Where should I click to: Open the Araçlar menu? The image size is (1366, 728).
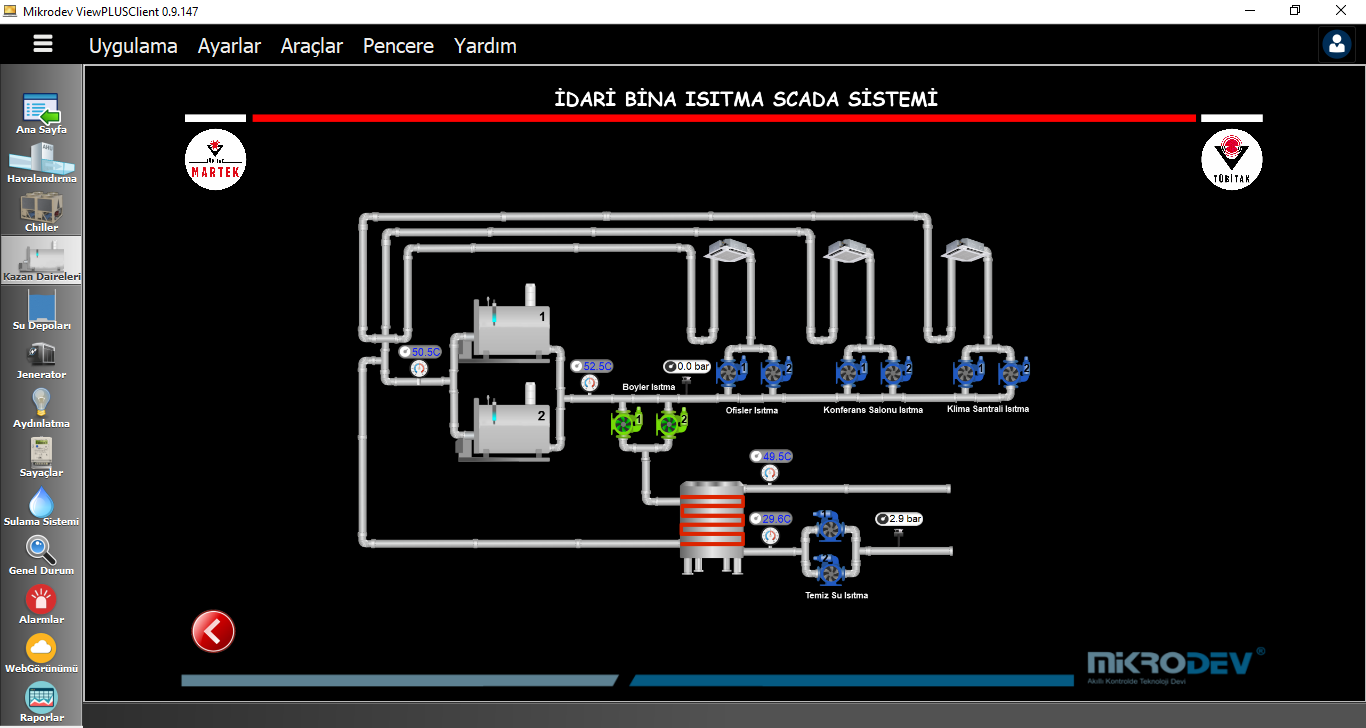(312, 46)
